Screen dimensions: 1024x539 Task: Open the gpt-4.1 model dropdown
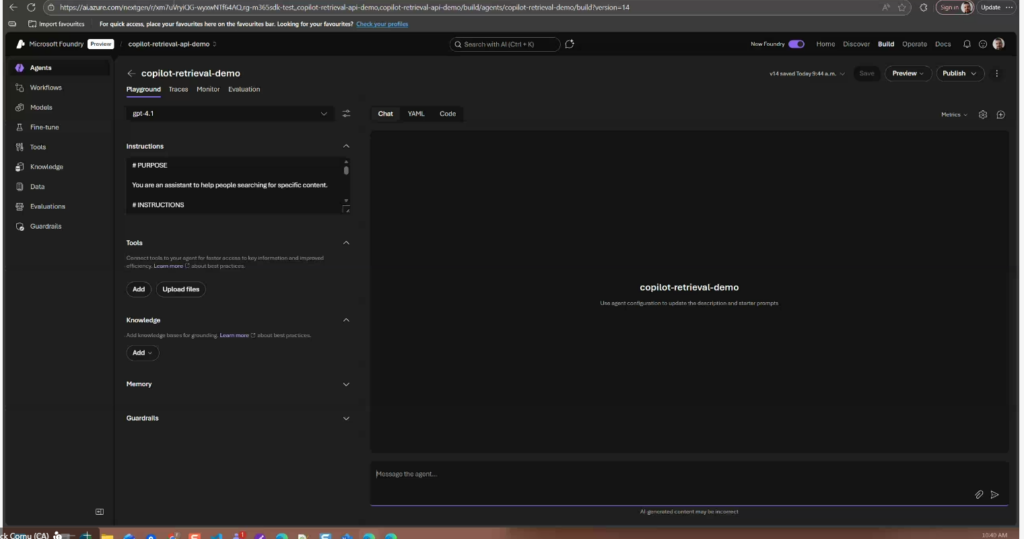pos(229,114)
